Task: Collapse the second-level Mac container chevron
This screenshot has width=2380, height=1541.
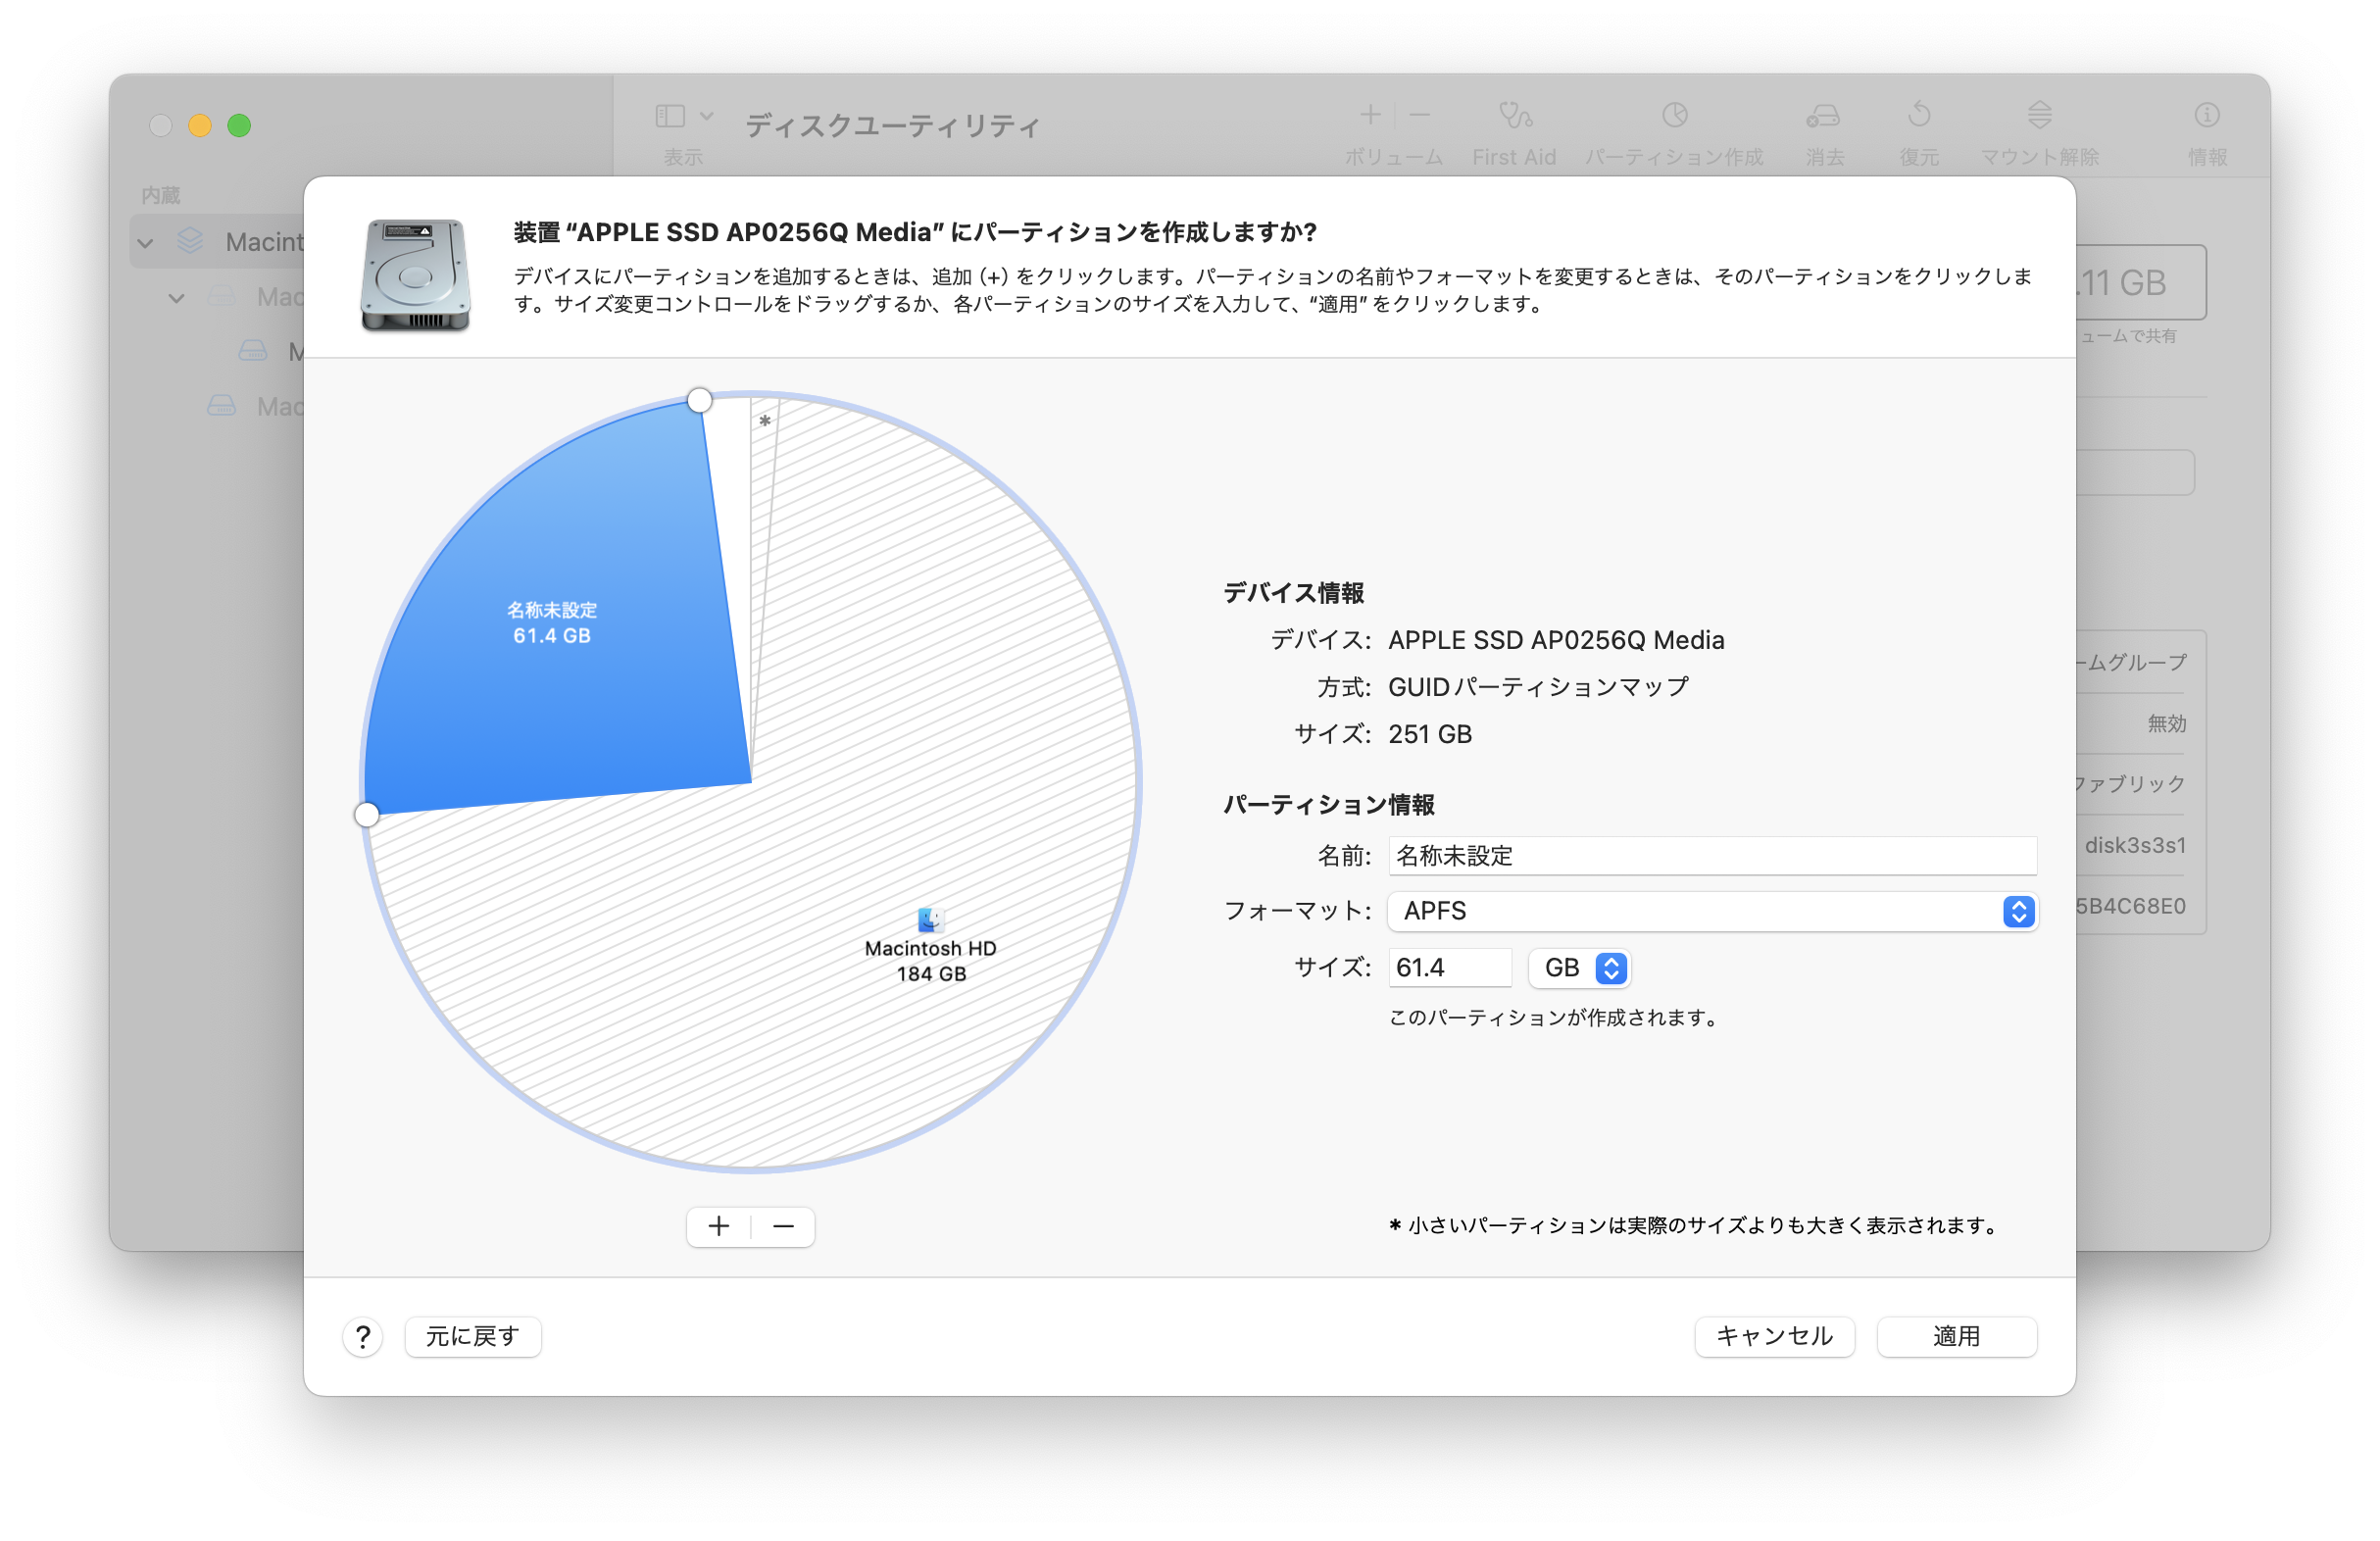Action: click(x=177, y=298)
